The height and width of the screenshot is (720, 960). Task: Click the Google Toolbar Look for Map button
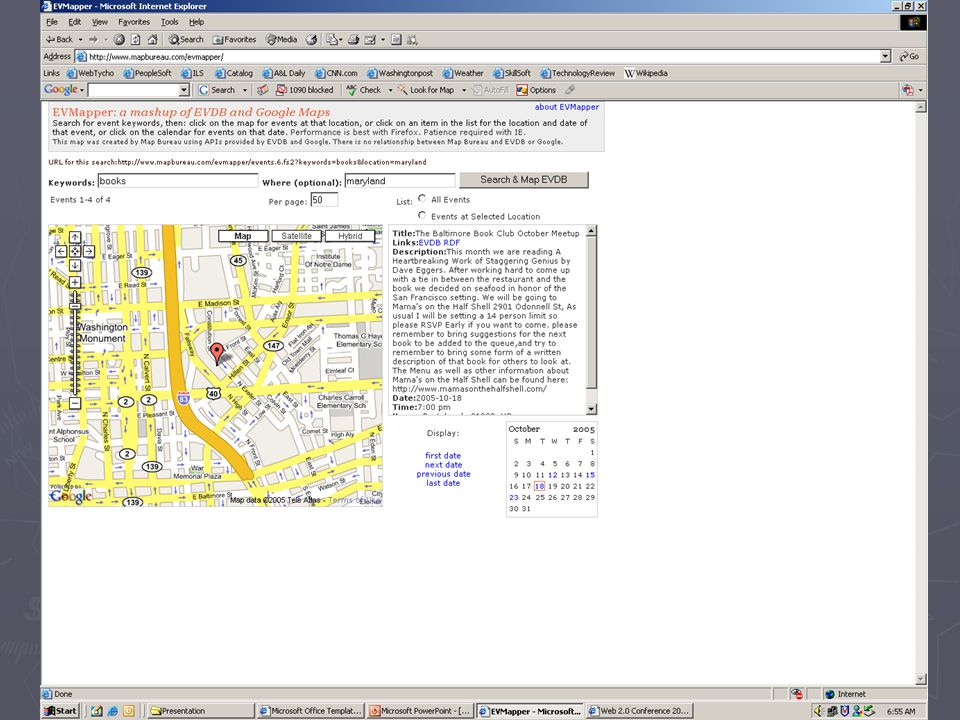point(426,90)
